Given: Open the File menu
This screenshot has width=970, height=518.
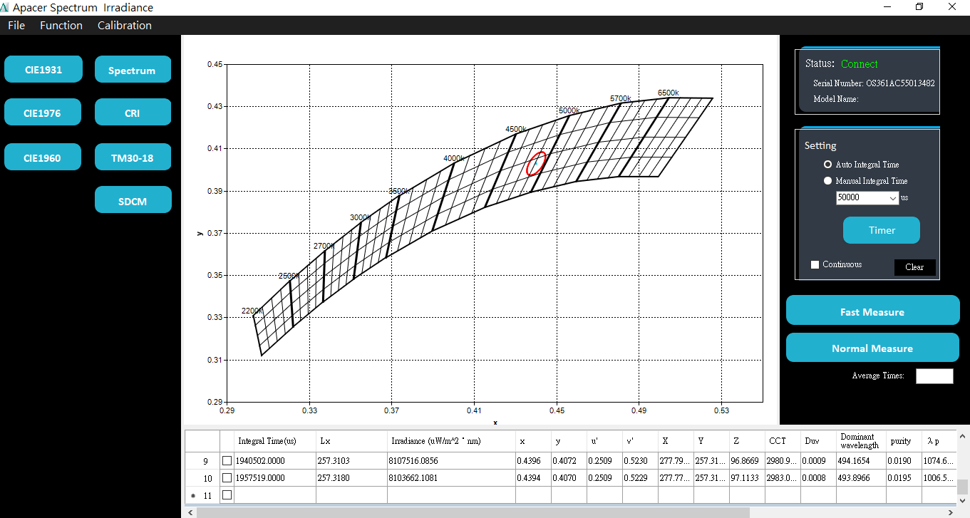Looking at the screenshot, I should coord(17,25).
